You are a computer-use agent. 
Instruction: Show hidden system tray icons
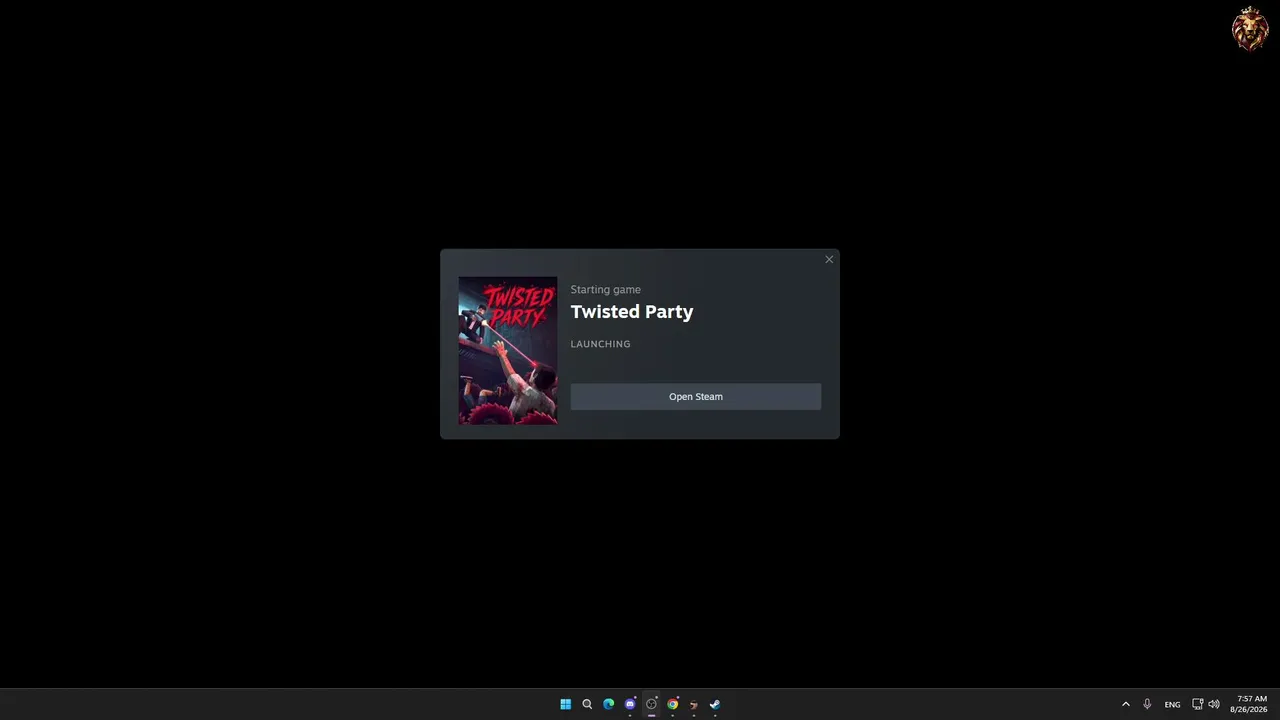(1125, 704)
